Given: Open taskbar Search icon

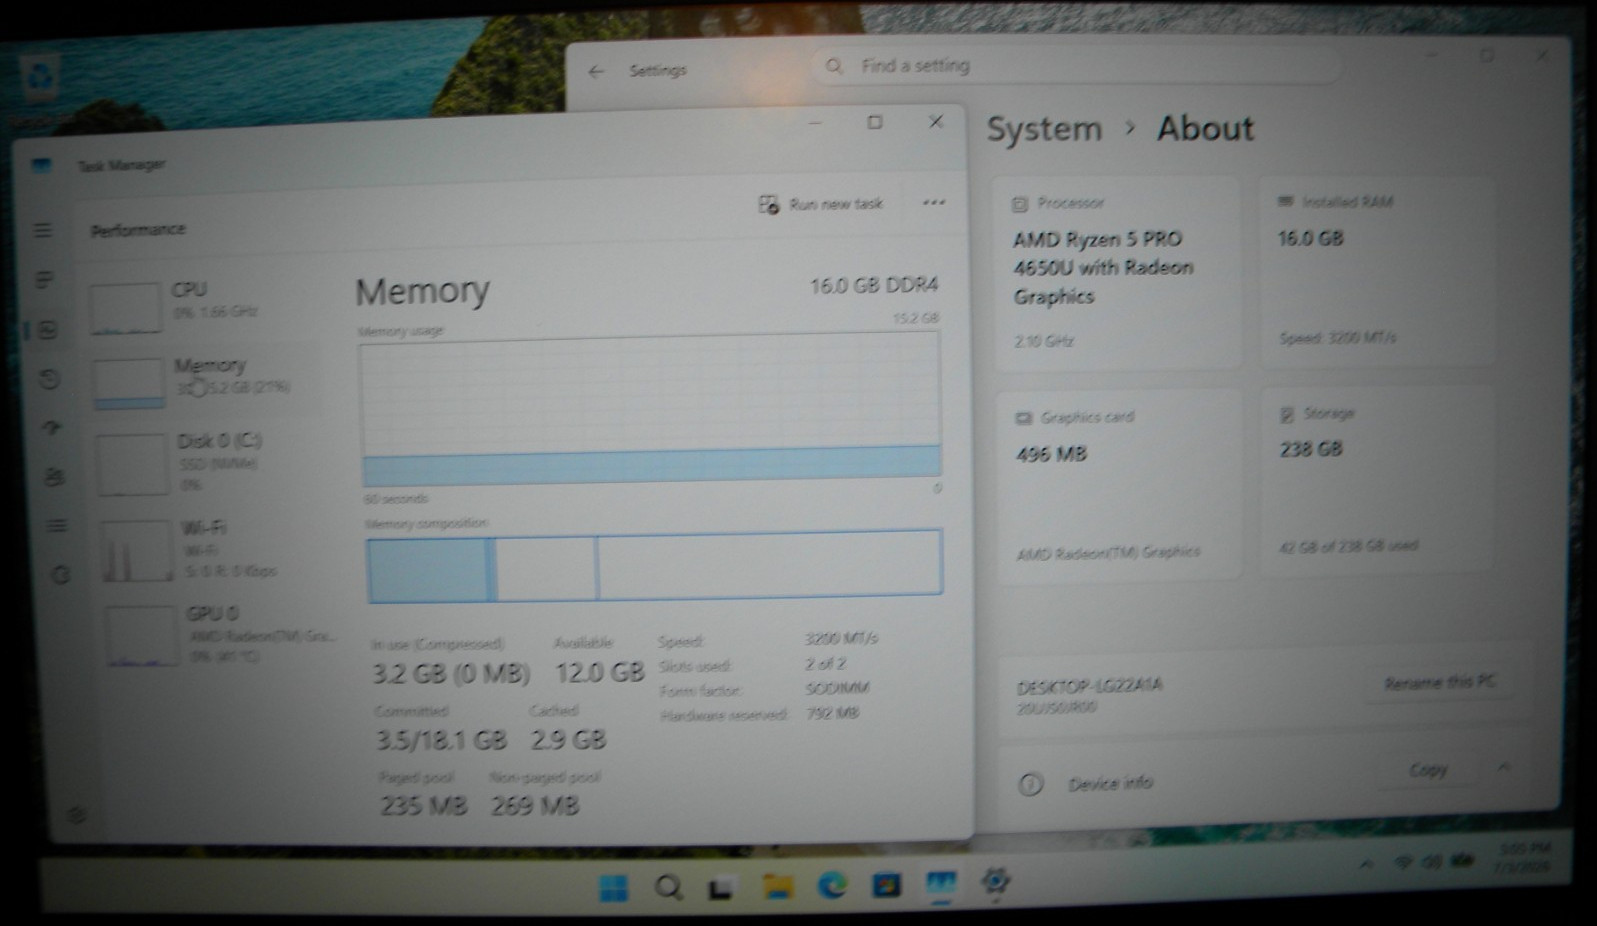Looking at the screenshot, I should [668, 887].
